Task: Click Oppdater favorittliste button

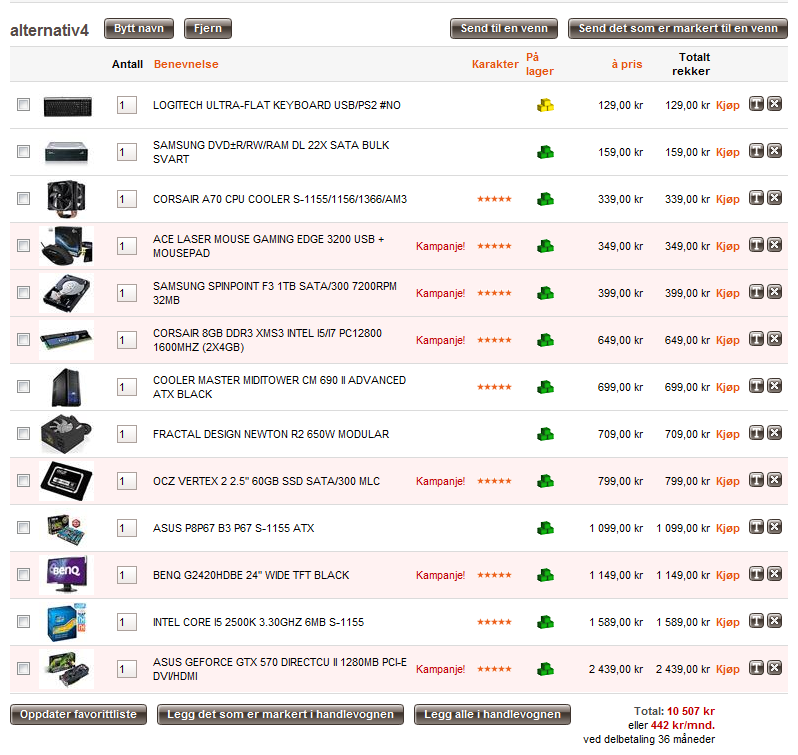Action: coord(78,714)
